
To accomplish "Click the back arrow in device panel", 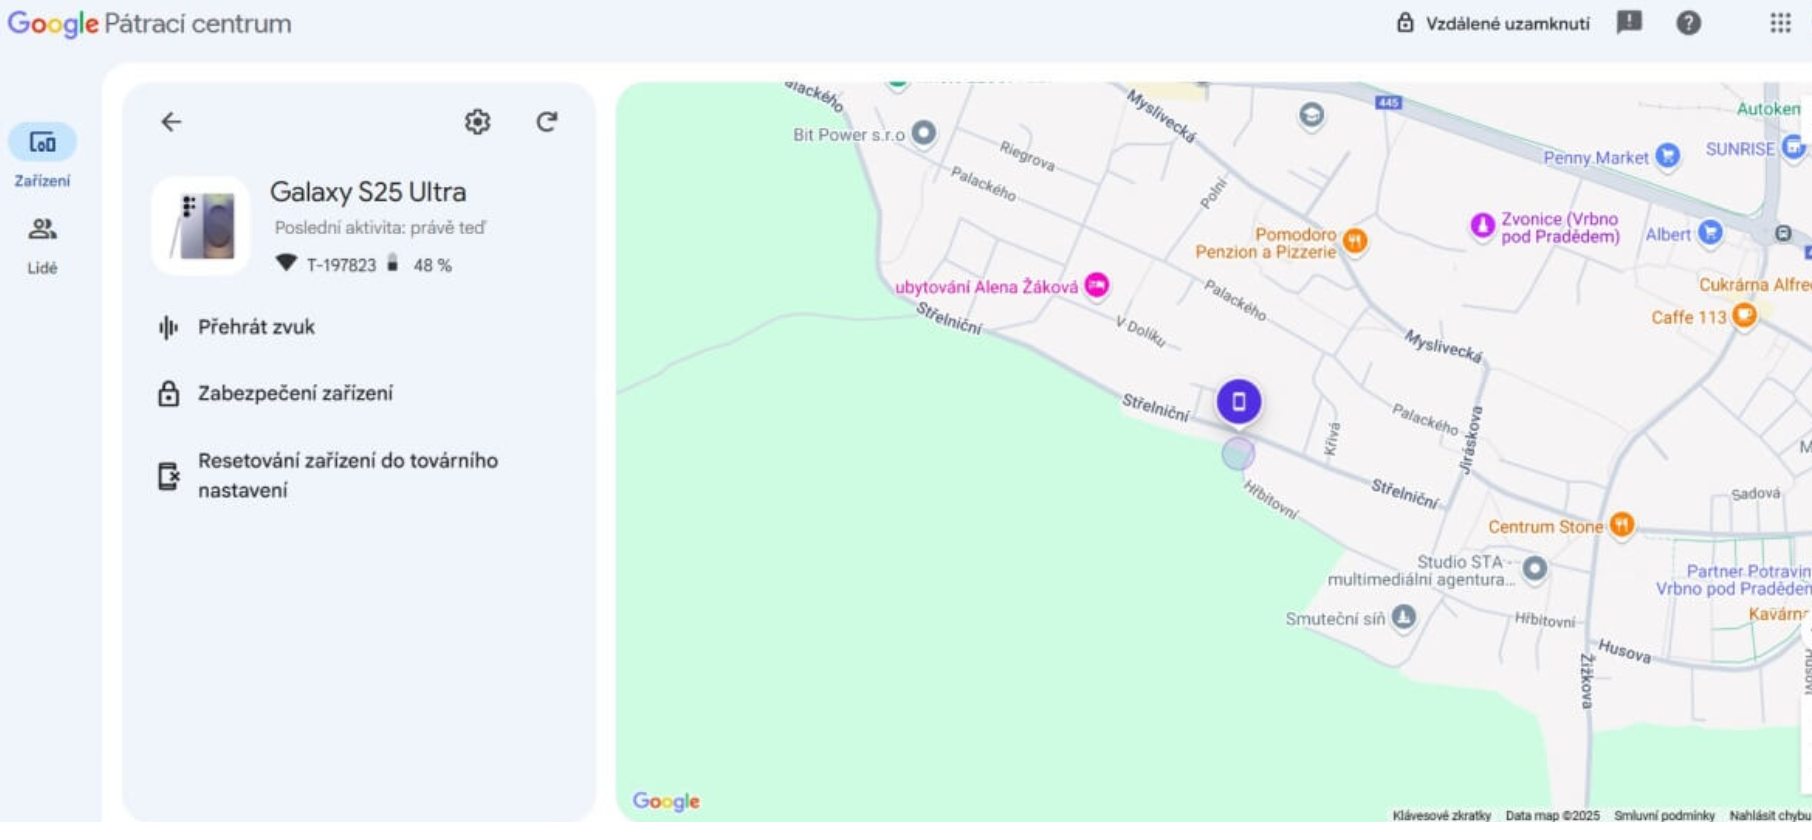I will 171,122.
